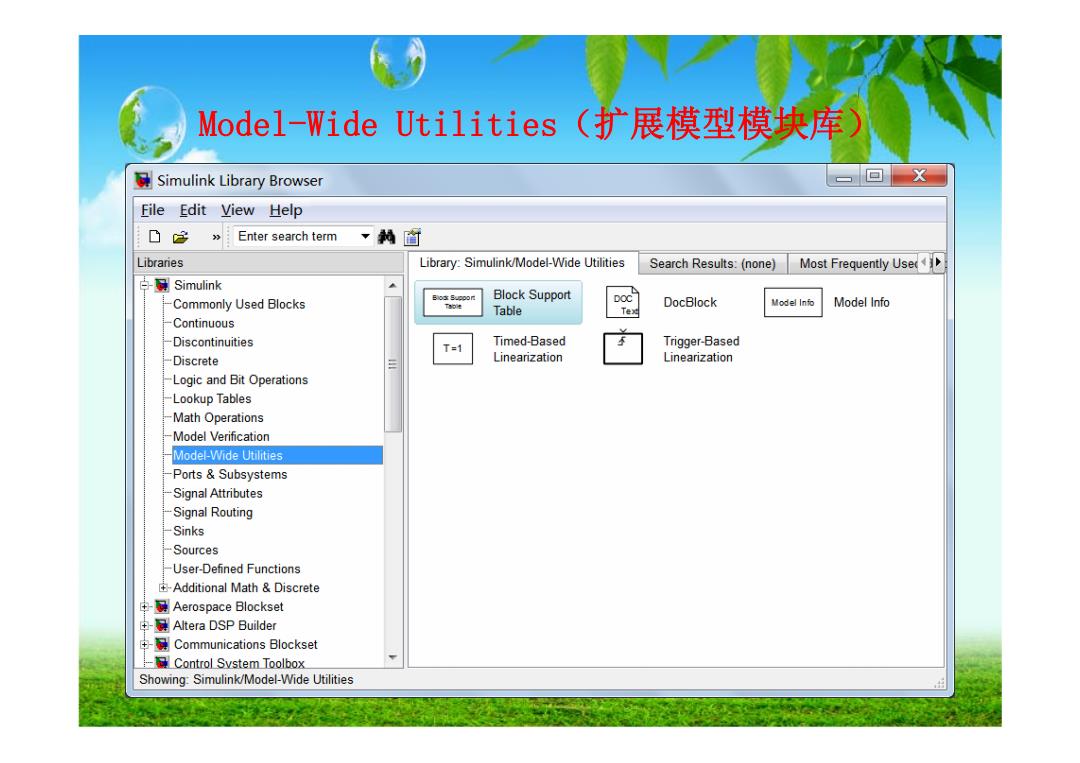Viewport: 1080px width, 763px height.
Task: Select the Model Info block icon
Action: [x=793, y=302]
